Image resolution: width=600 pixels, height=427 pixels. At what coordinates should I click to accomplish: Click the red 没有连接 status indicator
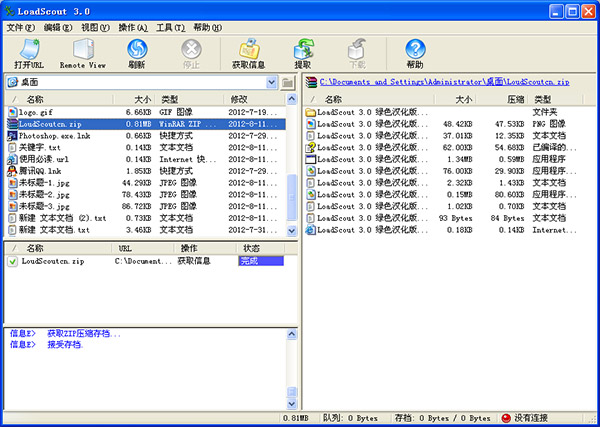505,418
